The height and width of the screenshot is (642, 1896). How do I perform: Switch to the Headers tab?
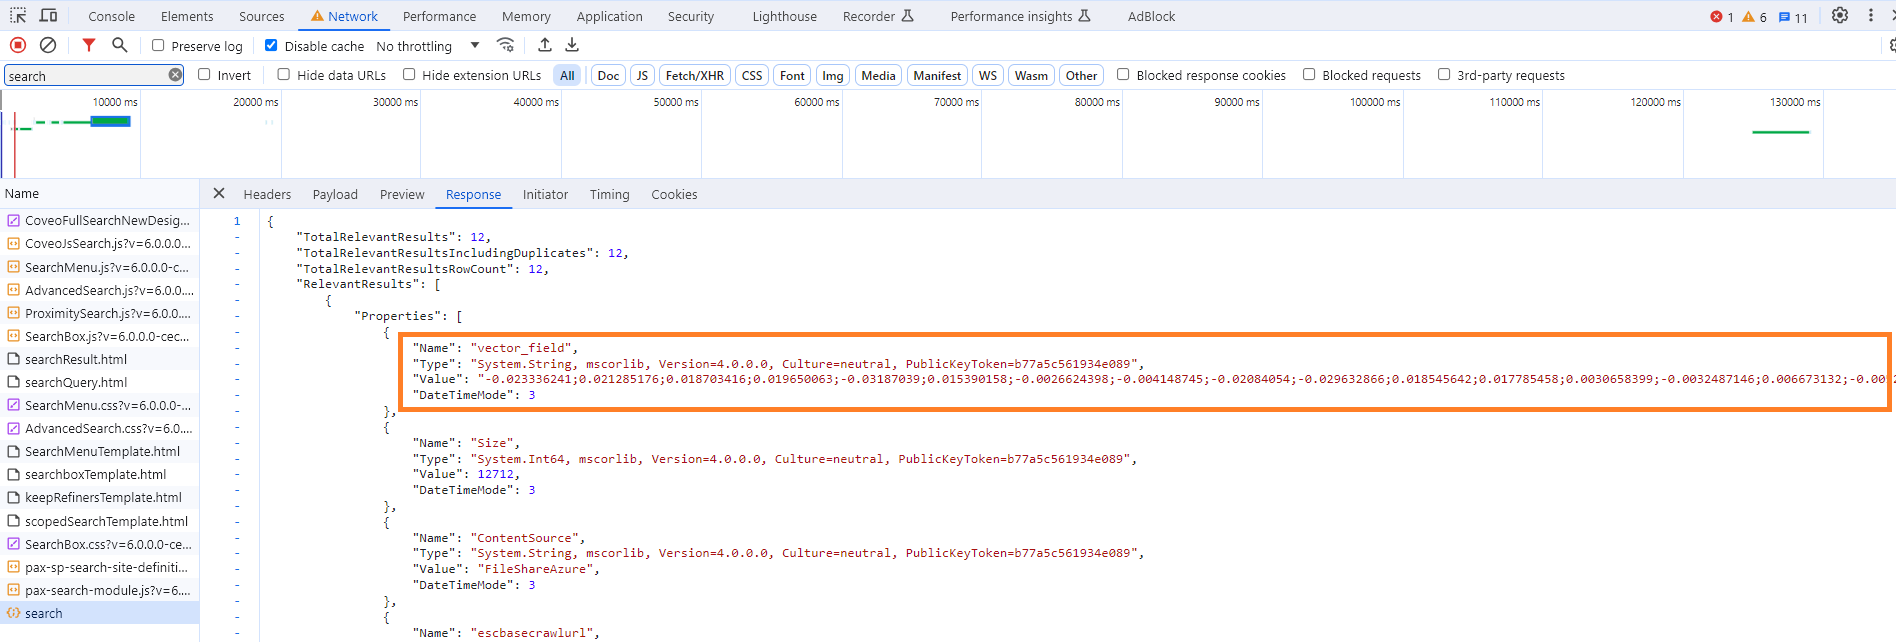click(x=267, y=195)
